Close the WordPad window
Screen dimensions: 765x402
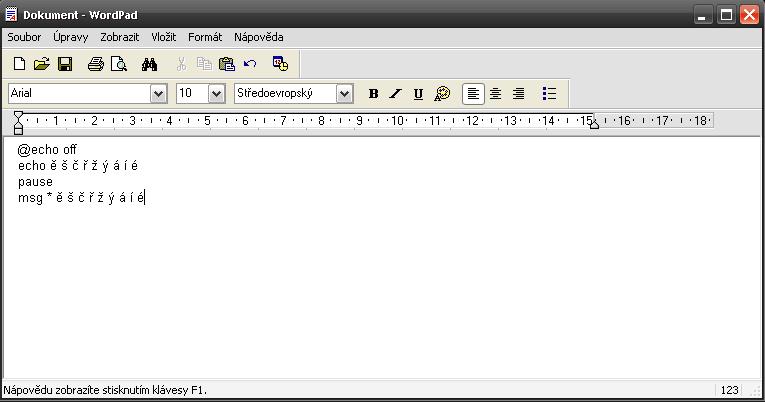[x=749, y=15]
